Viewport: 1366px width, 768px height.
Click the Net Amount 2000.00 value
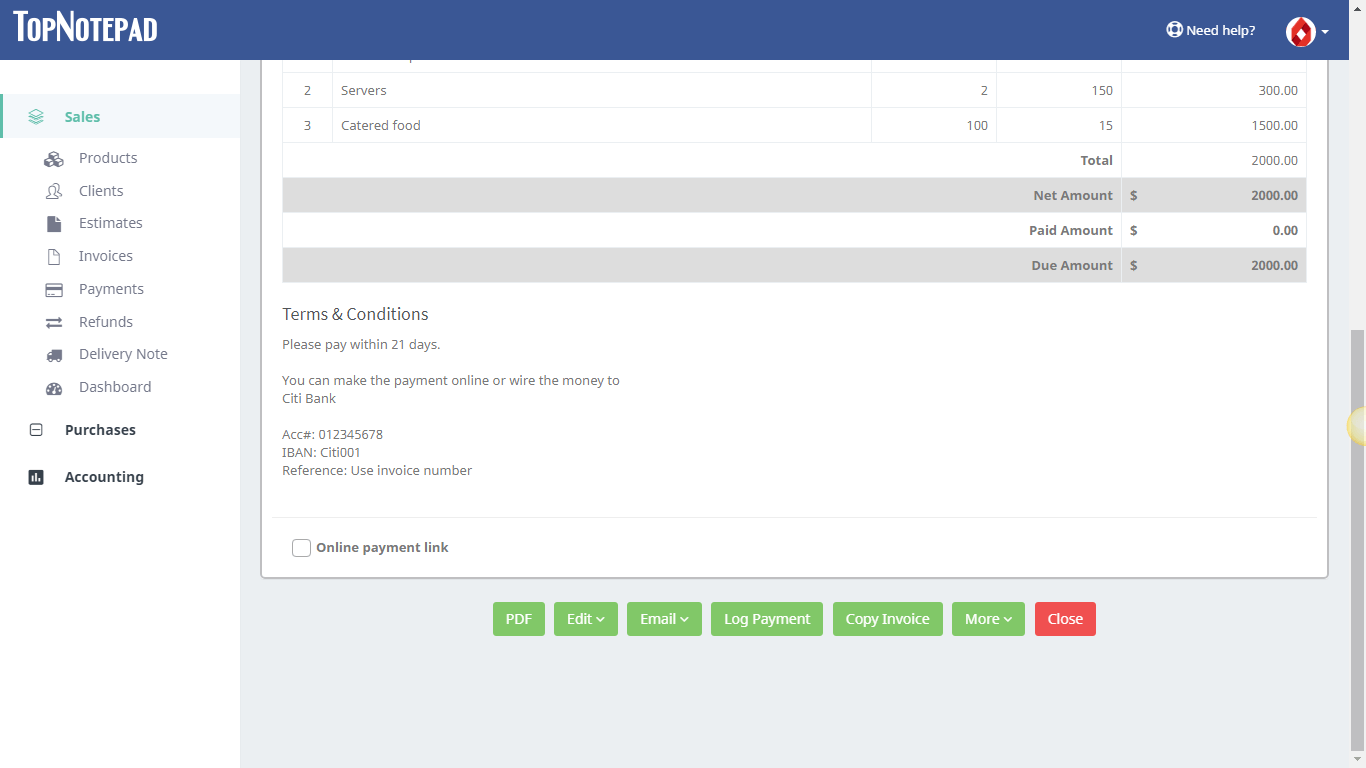tap(1274, 195)
